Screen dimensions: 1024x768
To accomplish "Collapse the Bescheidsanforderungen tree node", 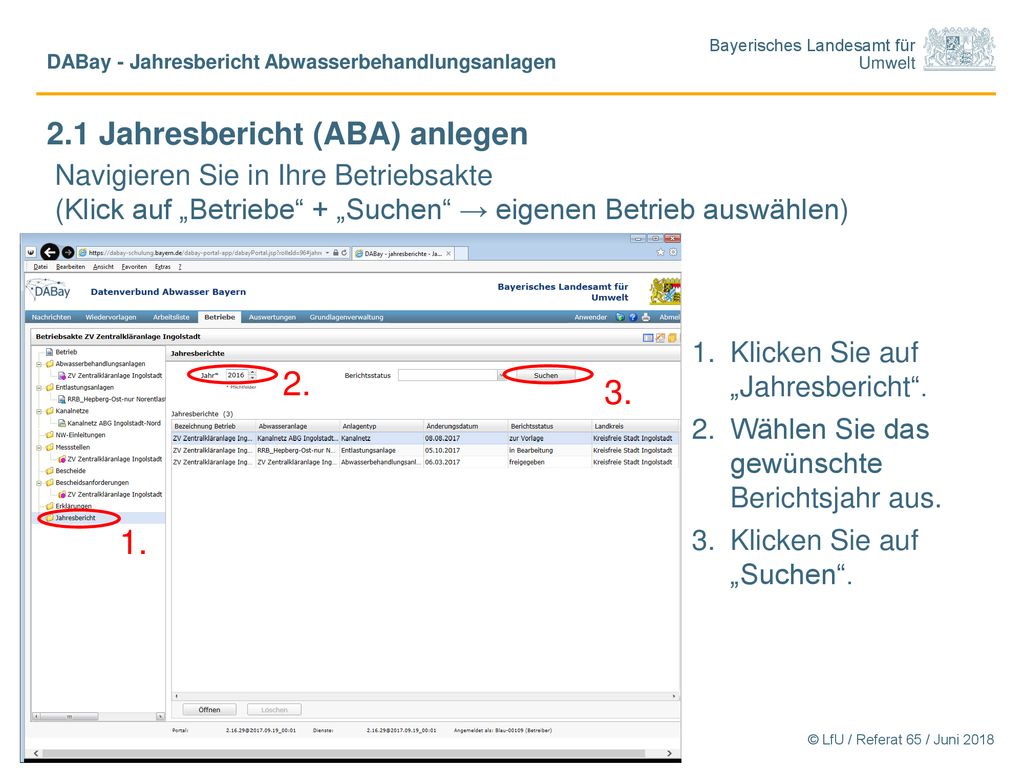I will pyautogui.click(x=39, y=483).
